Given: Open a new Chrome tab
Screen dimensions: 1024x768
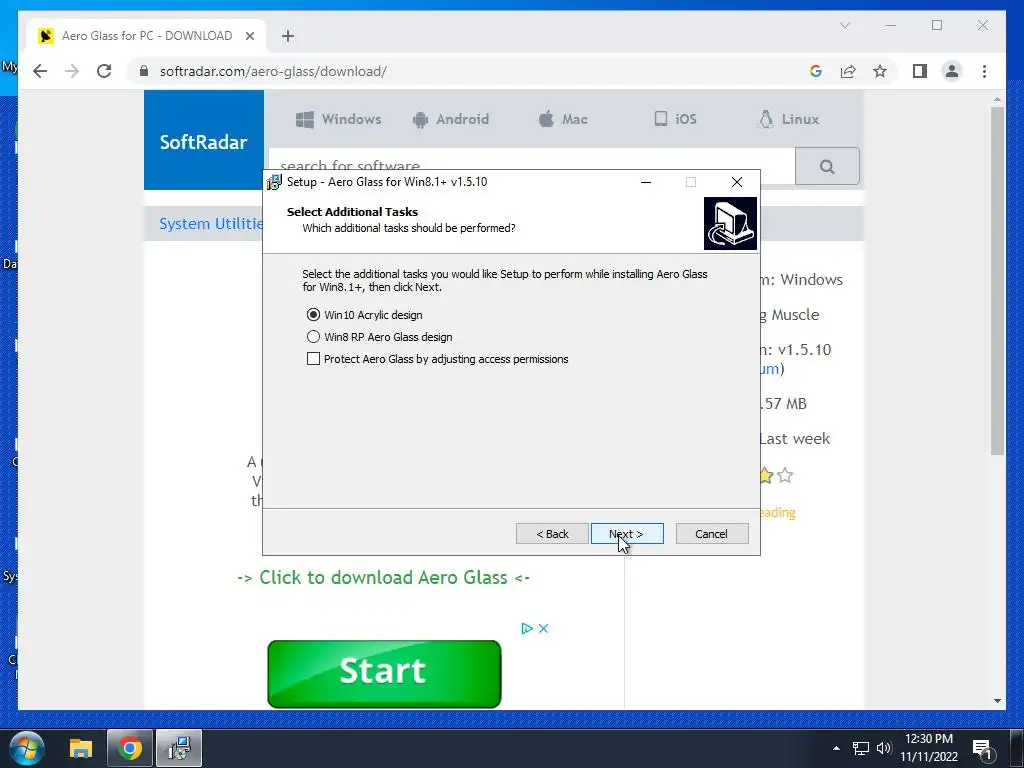Looking at the screenshot, I should (x=288, y=36).
